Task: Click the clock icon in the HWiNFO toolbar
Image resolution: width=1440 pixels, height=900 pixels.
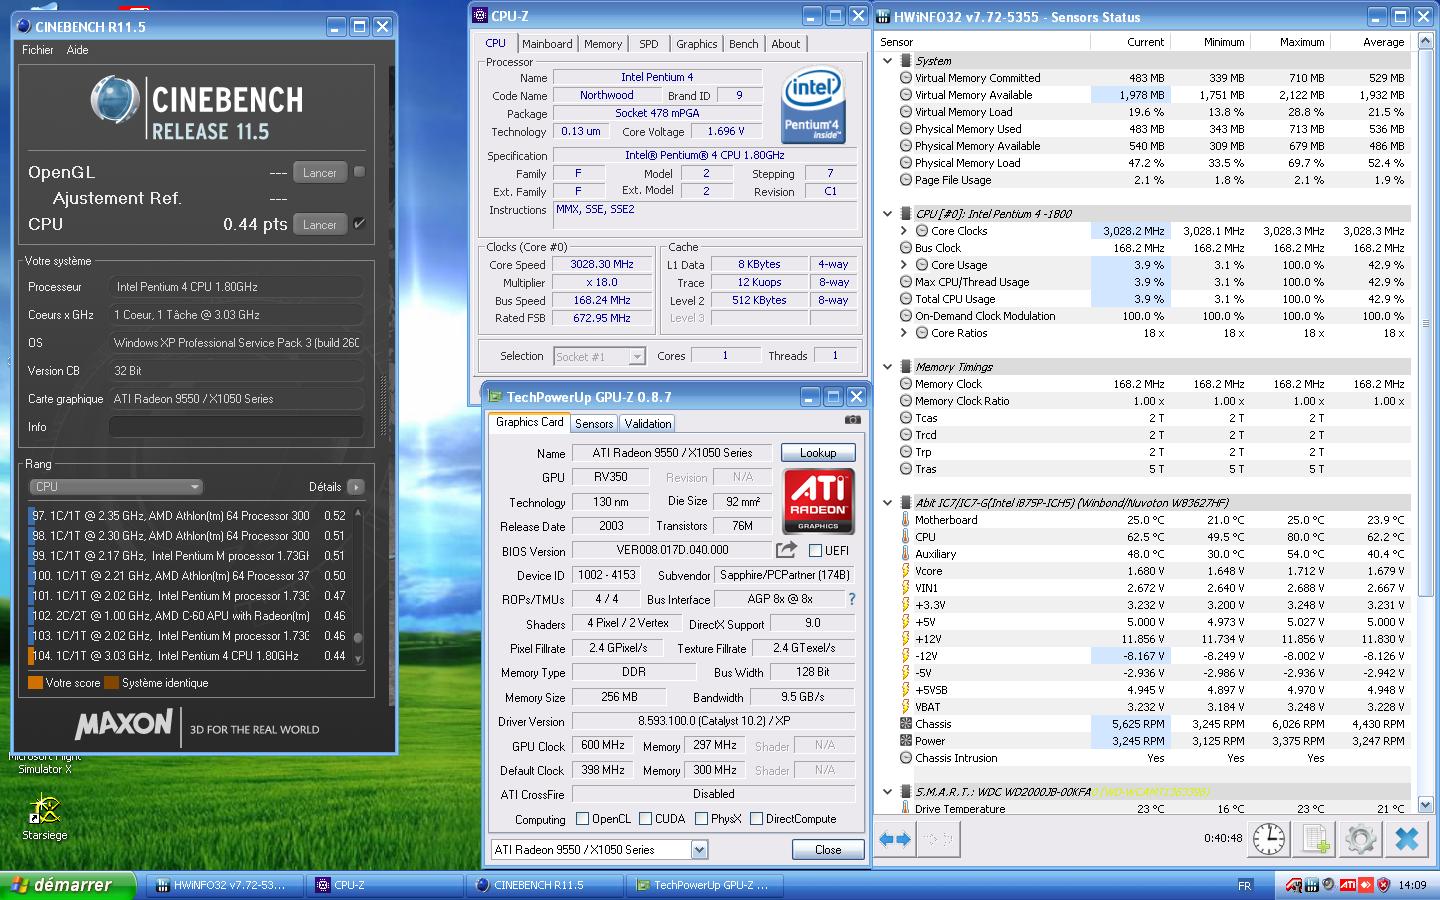Action: point(1269,839)
